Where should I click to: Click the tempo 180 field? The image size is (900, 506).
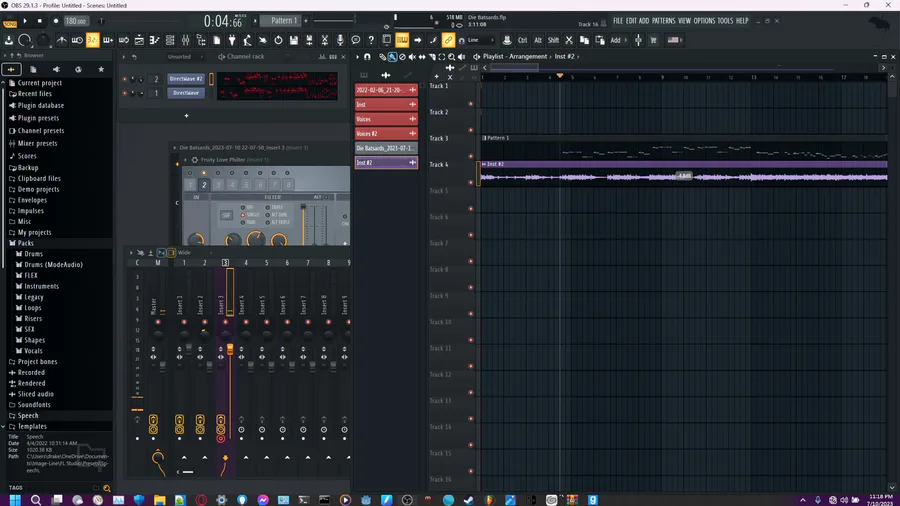click(76, 21)
